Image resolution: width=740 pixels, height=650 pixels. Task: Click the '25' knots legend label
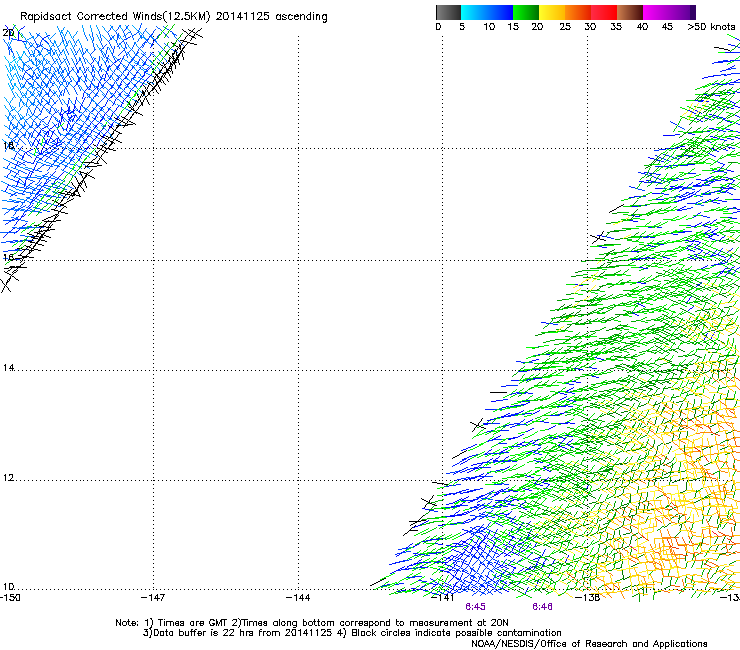click(x=565, y=27)
